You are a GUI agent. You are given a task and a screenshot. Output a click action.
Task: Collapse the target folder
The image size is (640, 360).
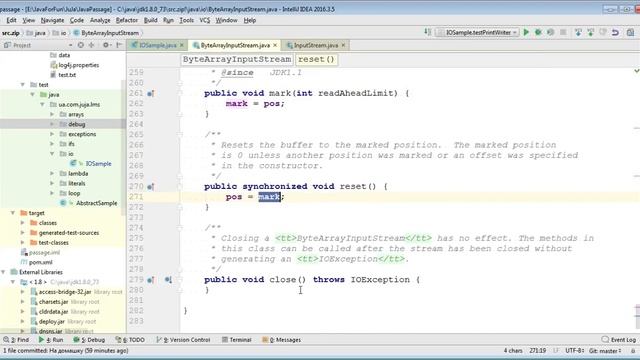(13, 213)
